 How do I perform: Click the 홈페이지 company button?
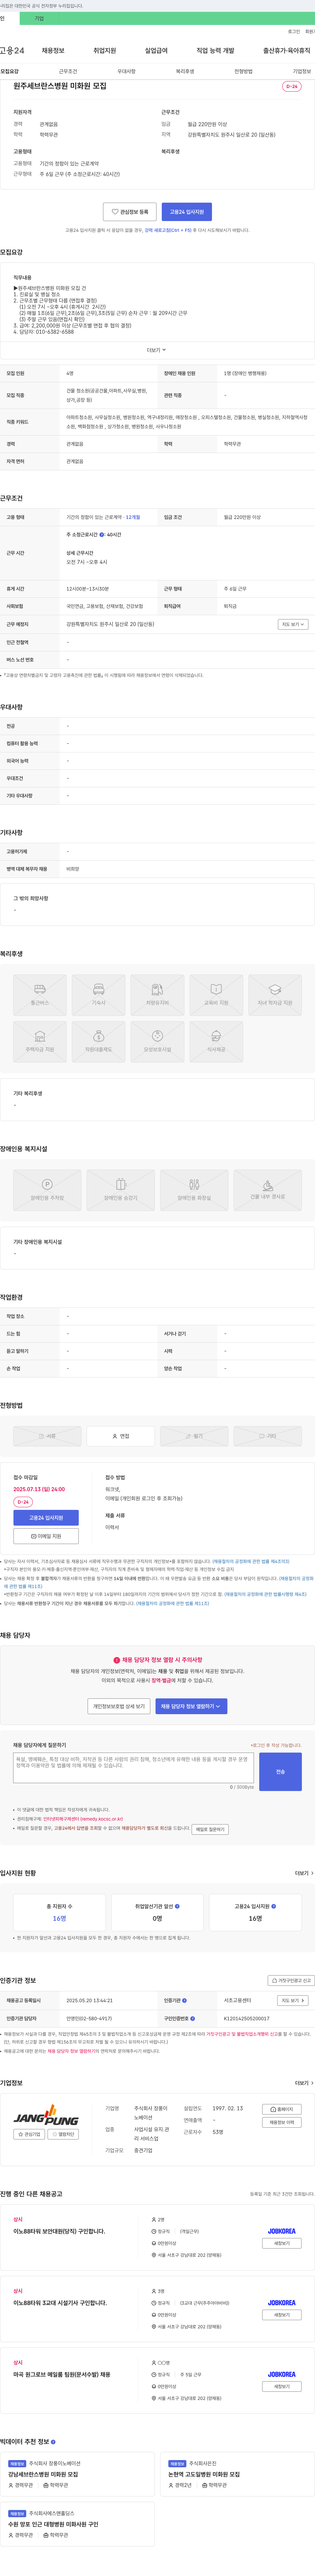click(x=282, y=2109)
